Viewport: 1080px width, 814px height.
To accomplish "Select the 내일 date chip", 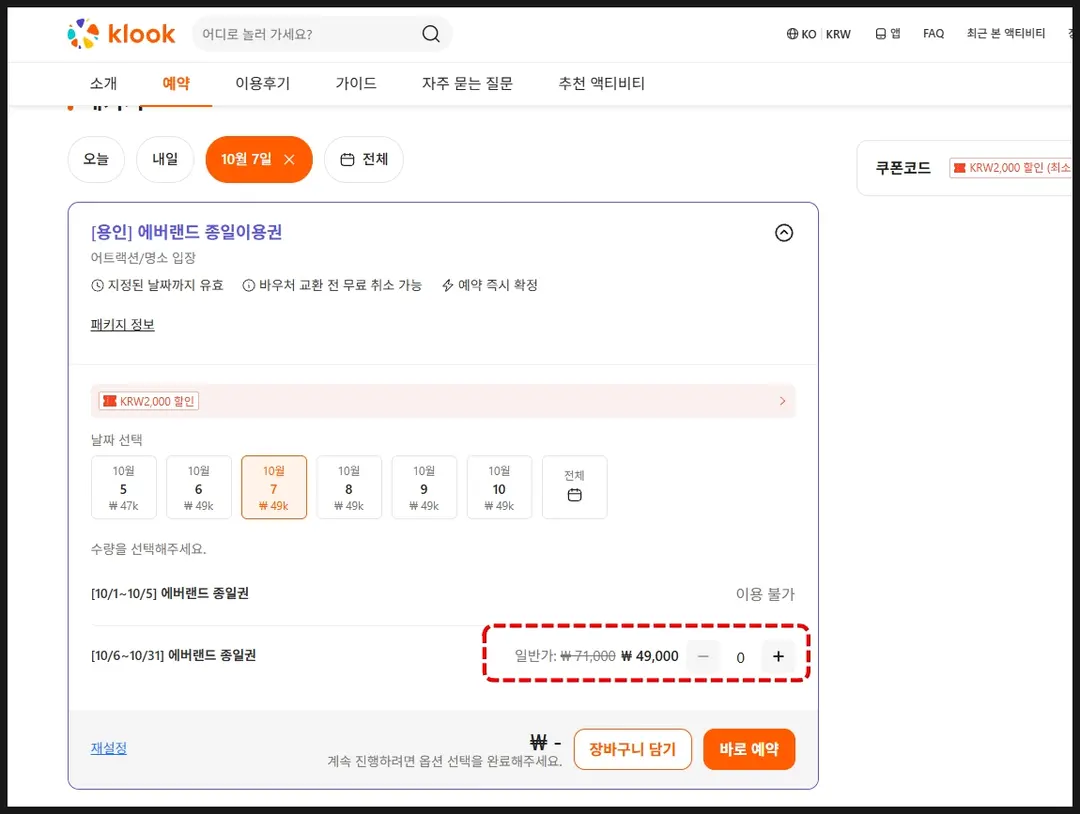I will [x=165, y=160].
